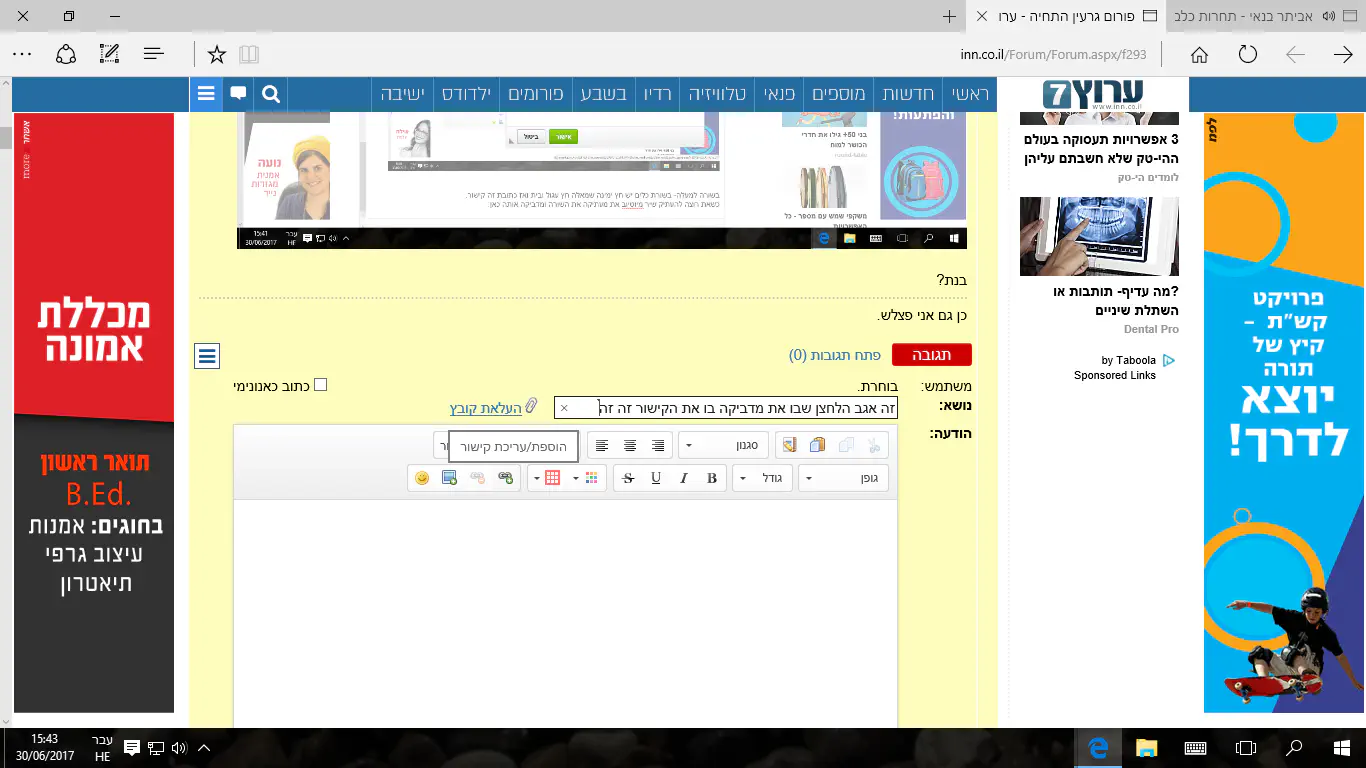The height and width of the screenshot is (768, 1366).
Task: Enable the 'כתוב כאנונימי' anonymous checkbox
Action: [x=320, y=385]
